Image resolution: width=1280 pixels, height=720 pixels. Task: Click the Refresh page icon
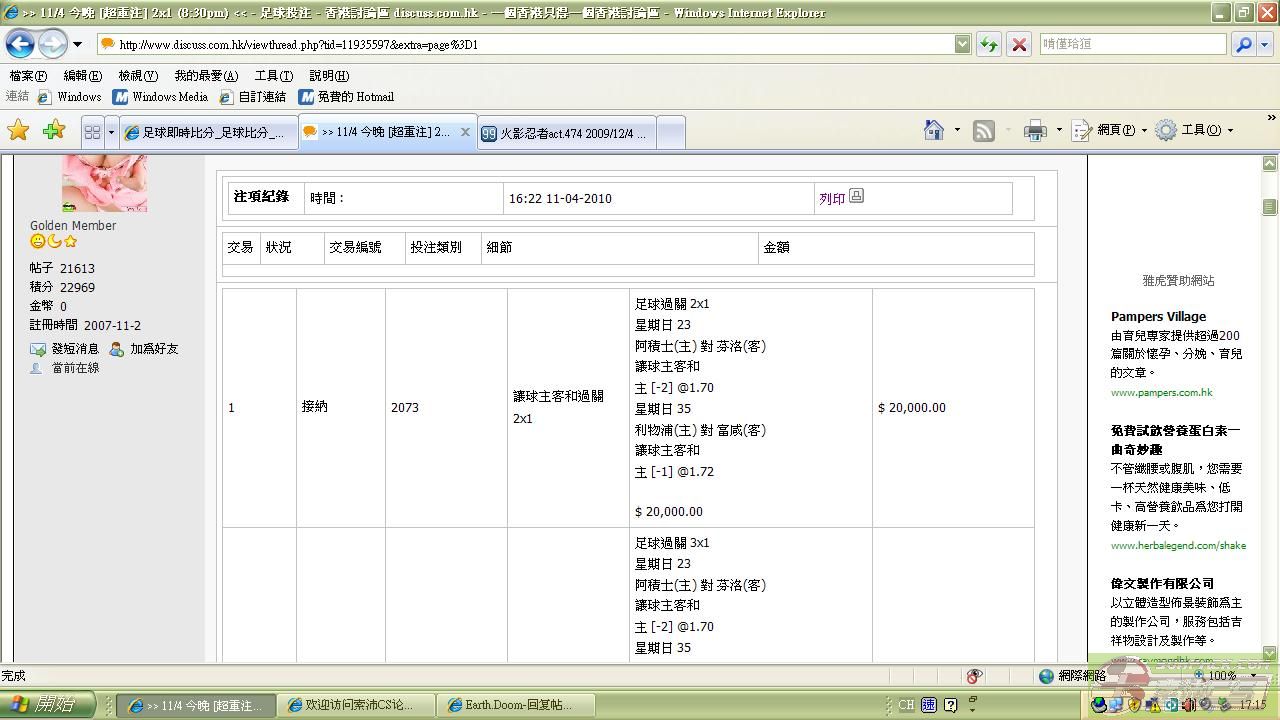(x=988, y=44)
